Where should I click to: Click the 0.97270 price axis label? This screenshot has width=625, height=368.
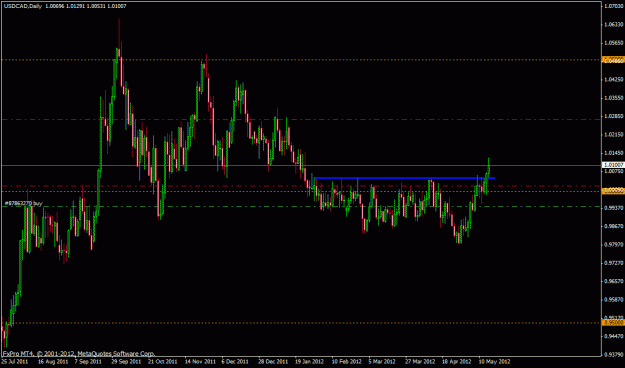[x=614, y=264]
